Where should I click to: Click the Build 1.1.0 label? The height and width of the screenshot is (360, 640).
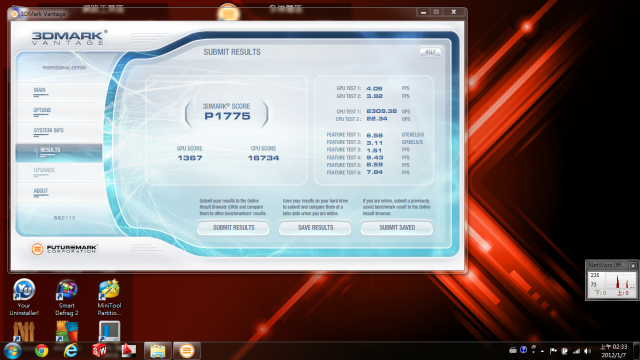point(64,218)
